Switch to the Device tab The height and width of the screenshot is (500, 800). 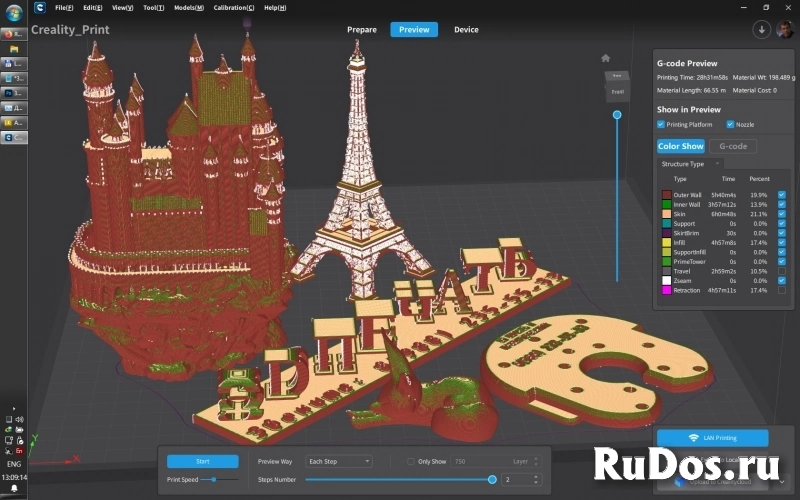[x=466, y=30]
